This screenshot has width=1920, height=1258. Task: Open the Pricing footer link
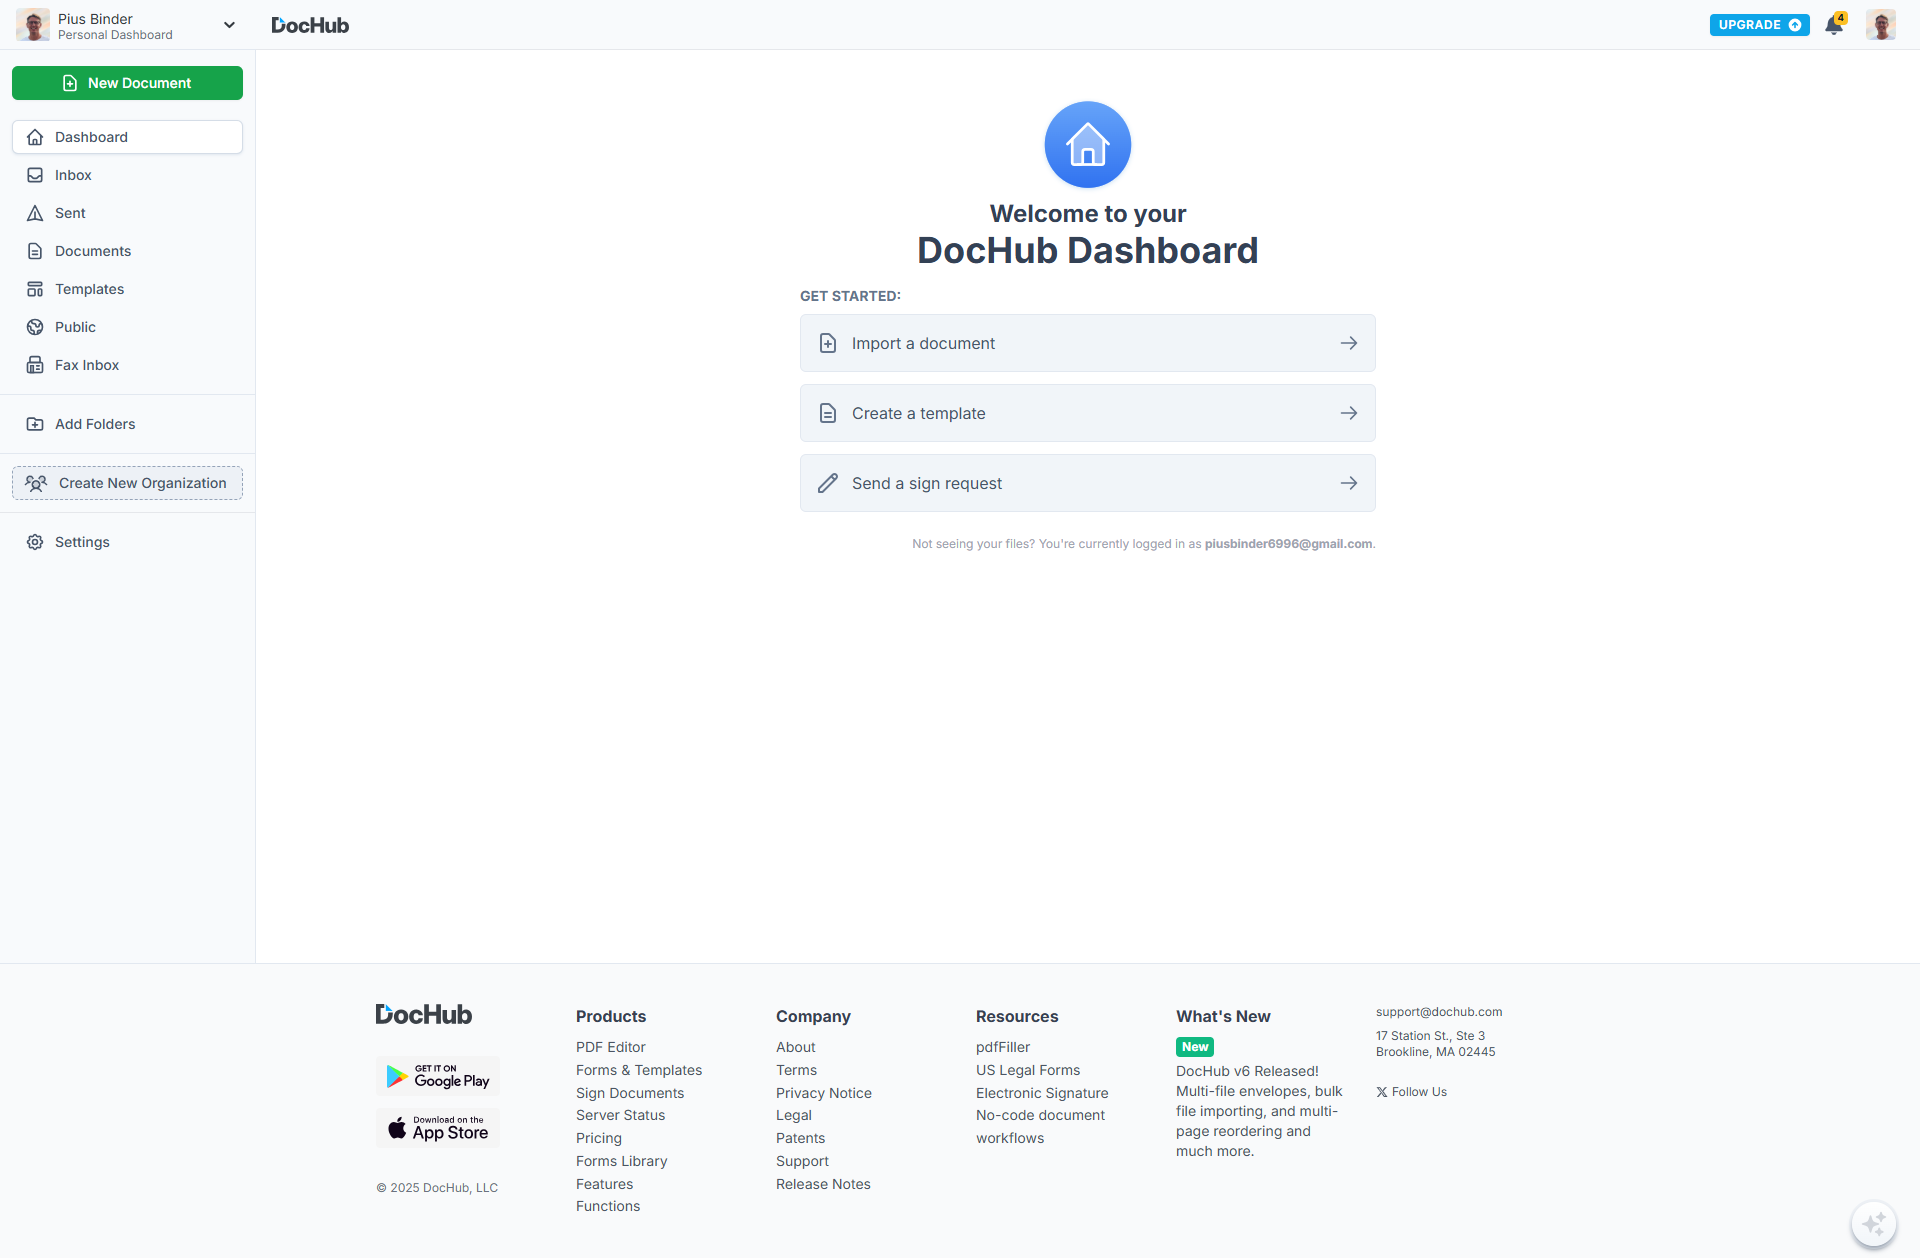point(598,1138)
